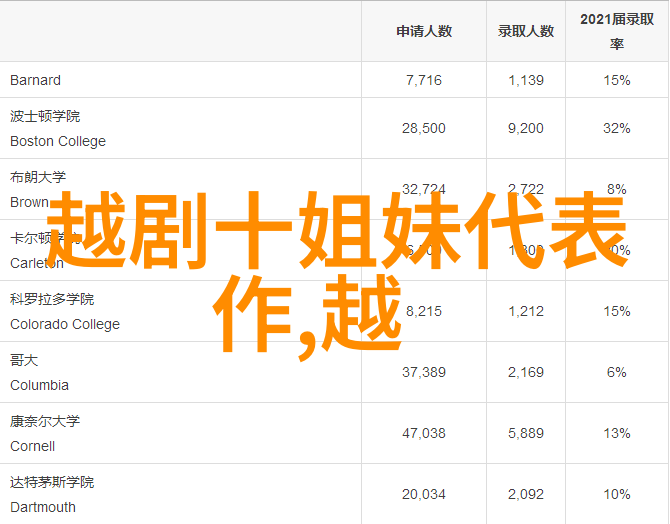Open the Barnard school name

(35, 80)
